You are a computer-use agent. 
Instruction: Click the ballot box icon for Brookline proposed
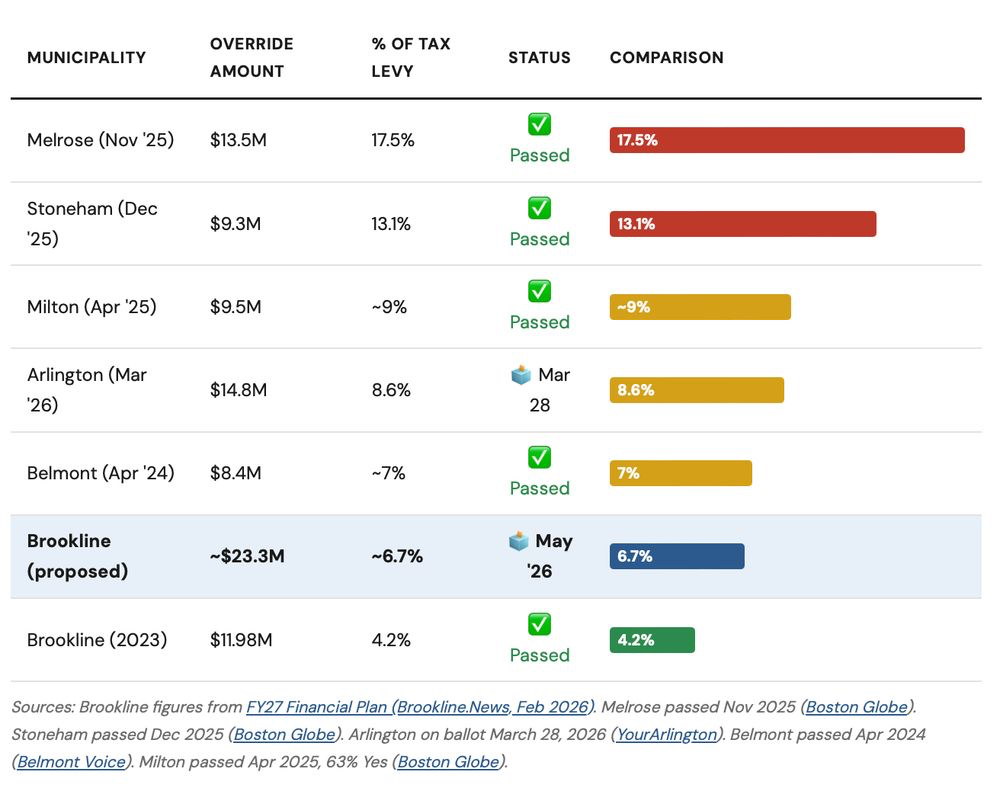pos(518,541)
